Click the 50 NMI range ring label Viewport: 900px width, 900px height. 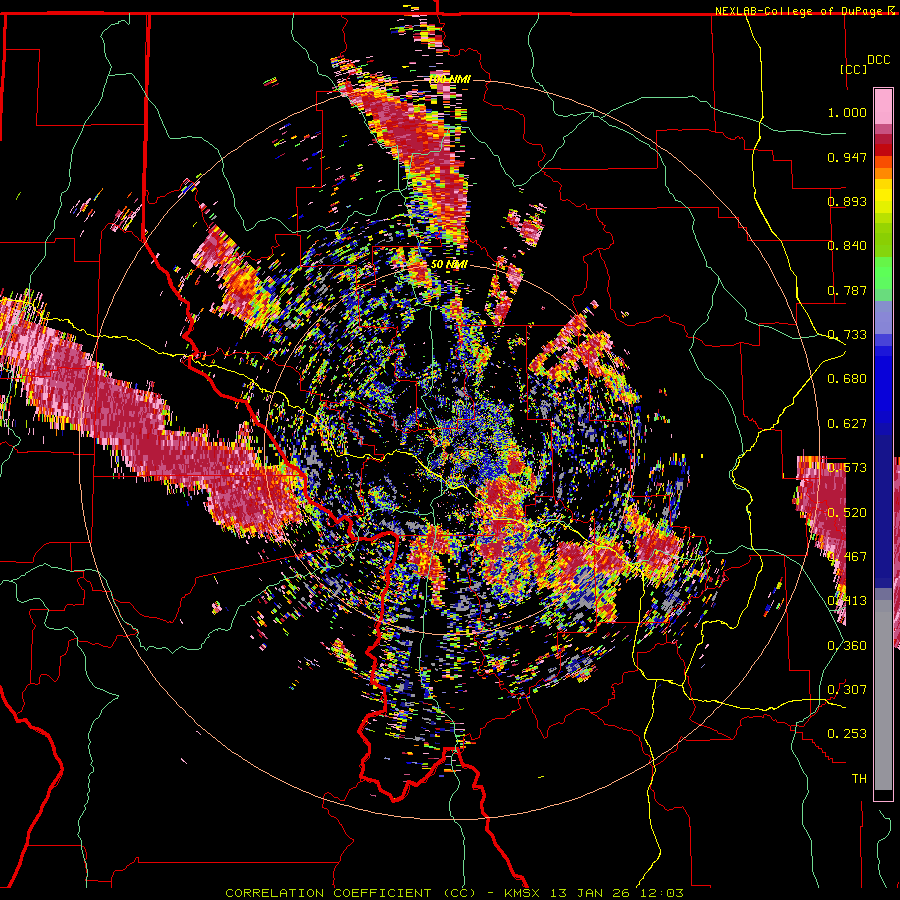coord(449,264)
